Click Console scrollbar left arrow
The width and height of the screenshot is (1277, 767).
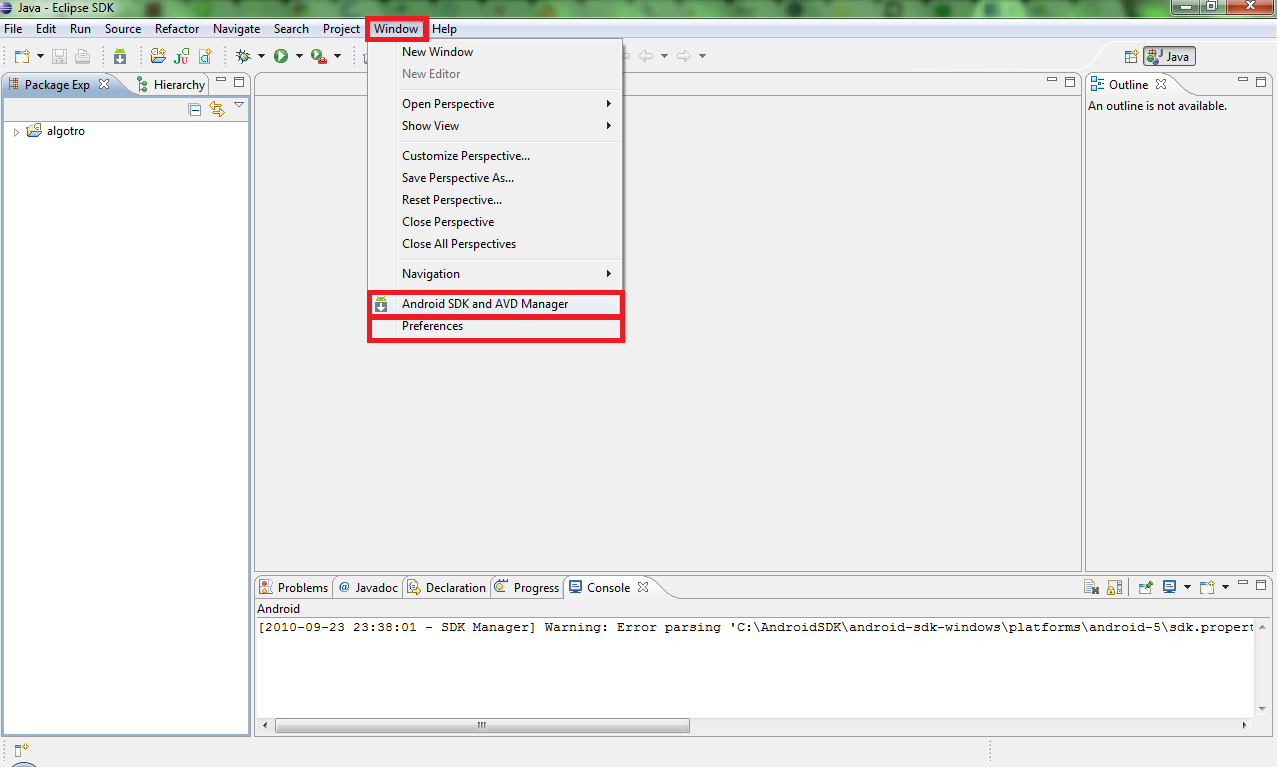(264, 725)
